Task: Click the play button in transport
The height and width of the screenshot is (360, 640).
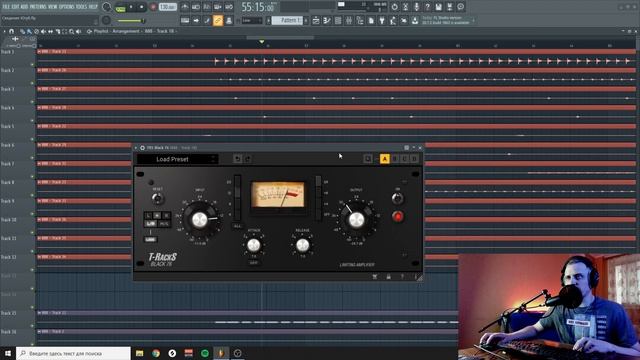Action: click(131, 7)
